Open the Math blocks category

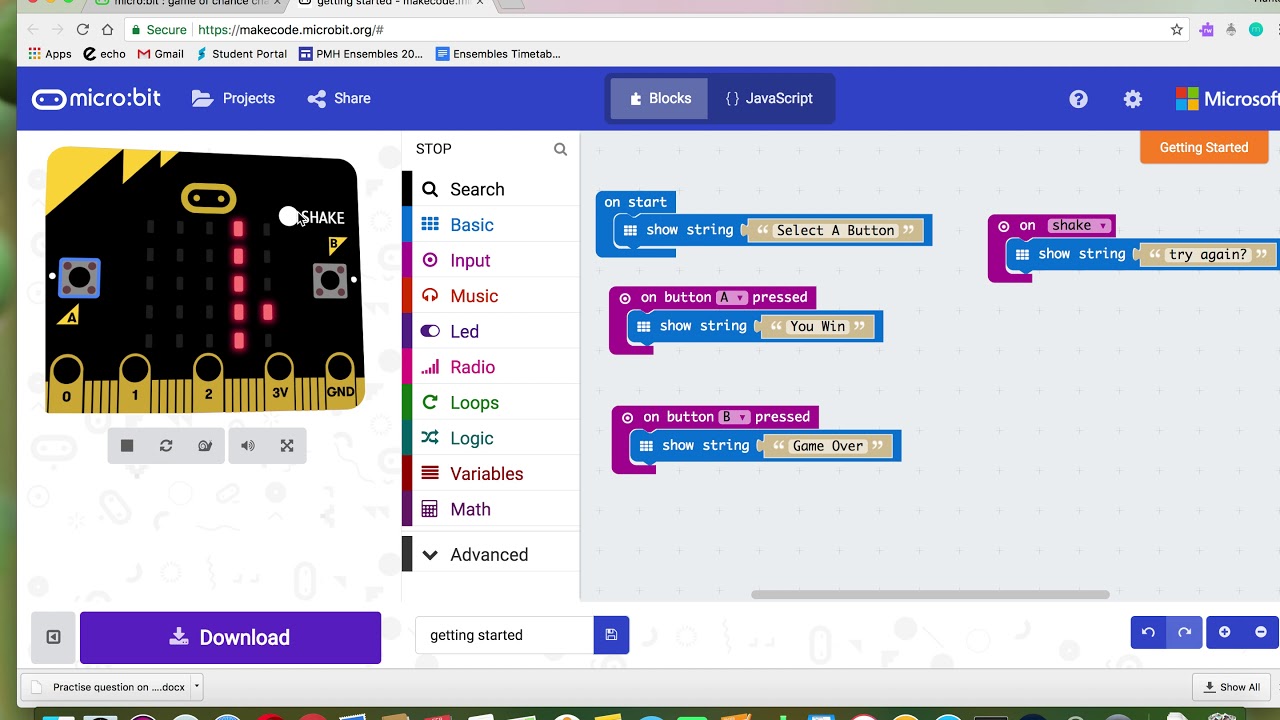pos(490,509)
